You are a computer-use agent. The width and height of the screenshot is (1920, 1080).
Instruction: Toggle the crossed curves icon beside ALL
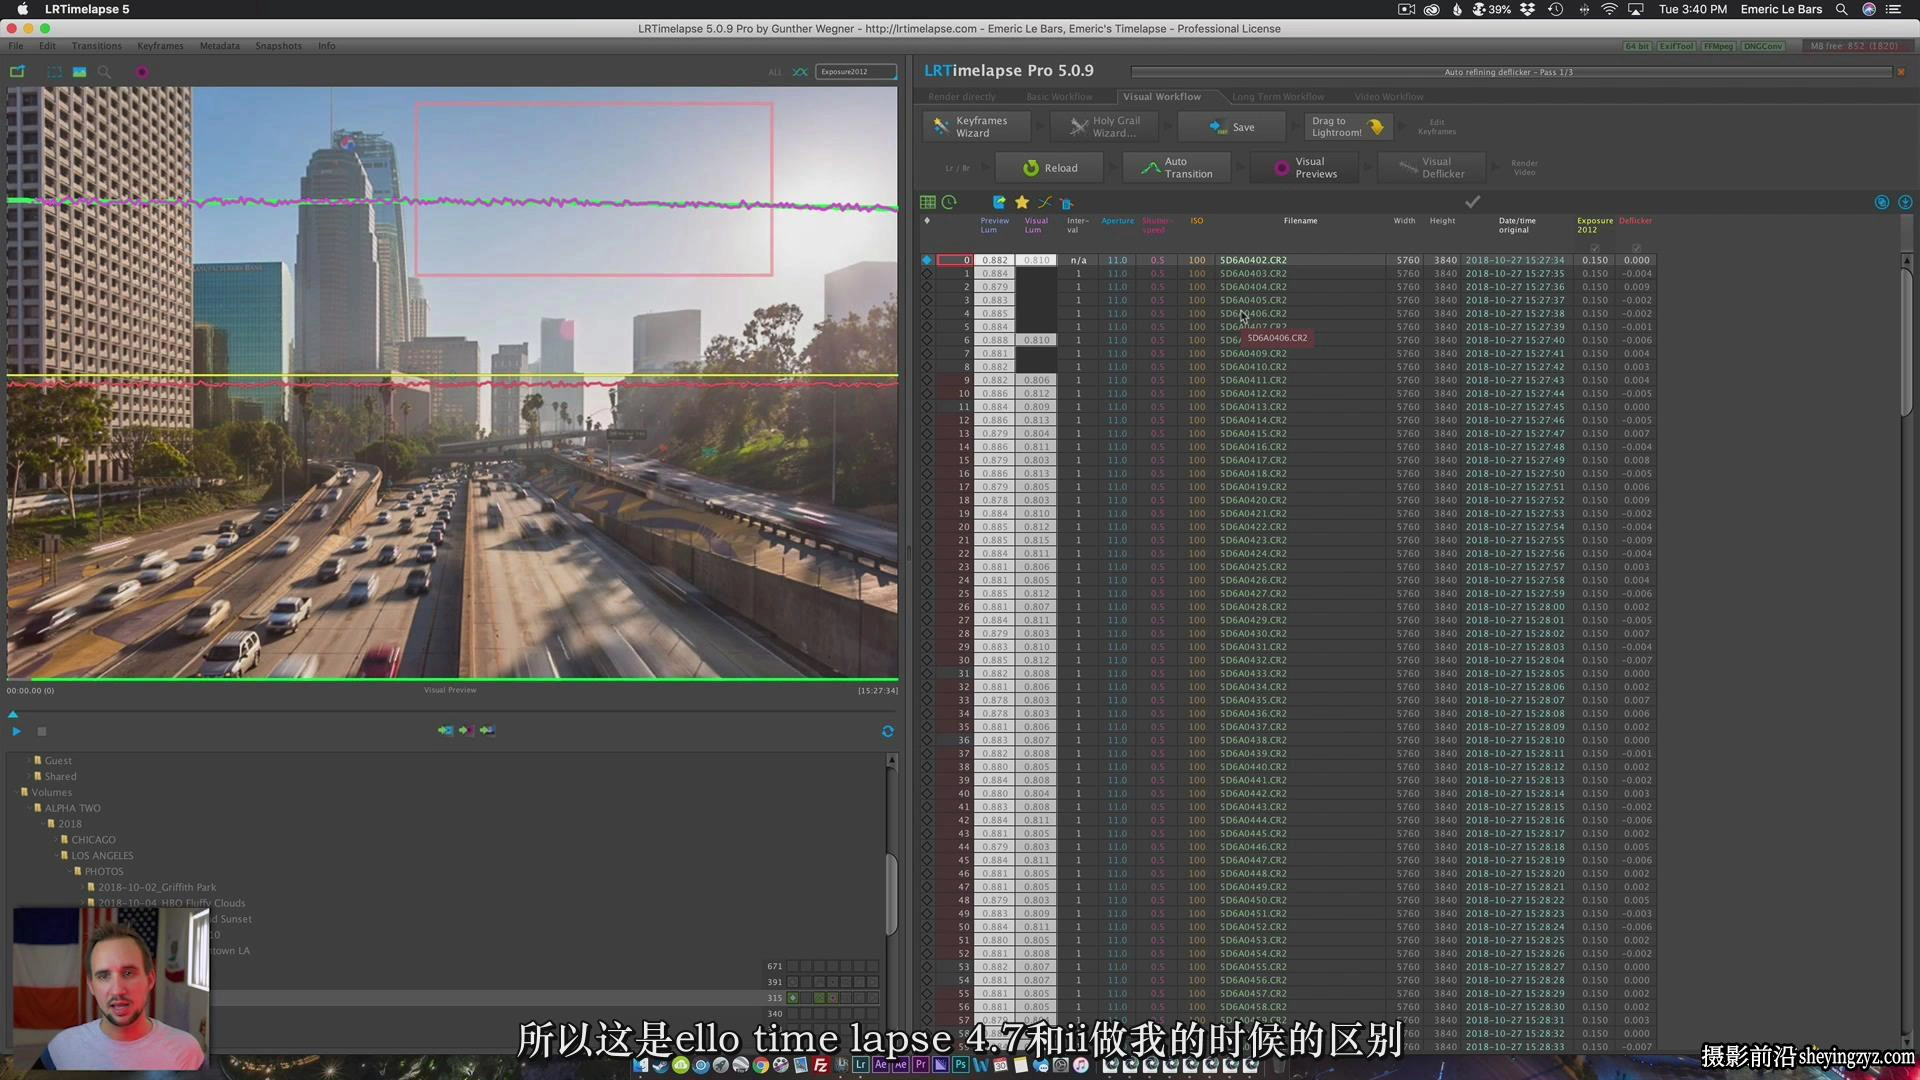tap(800, 72)
